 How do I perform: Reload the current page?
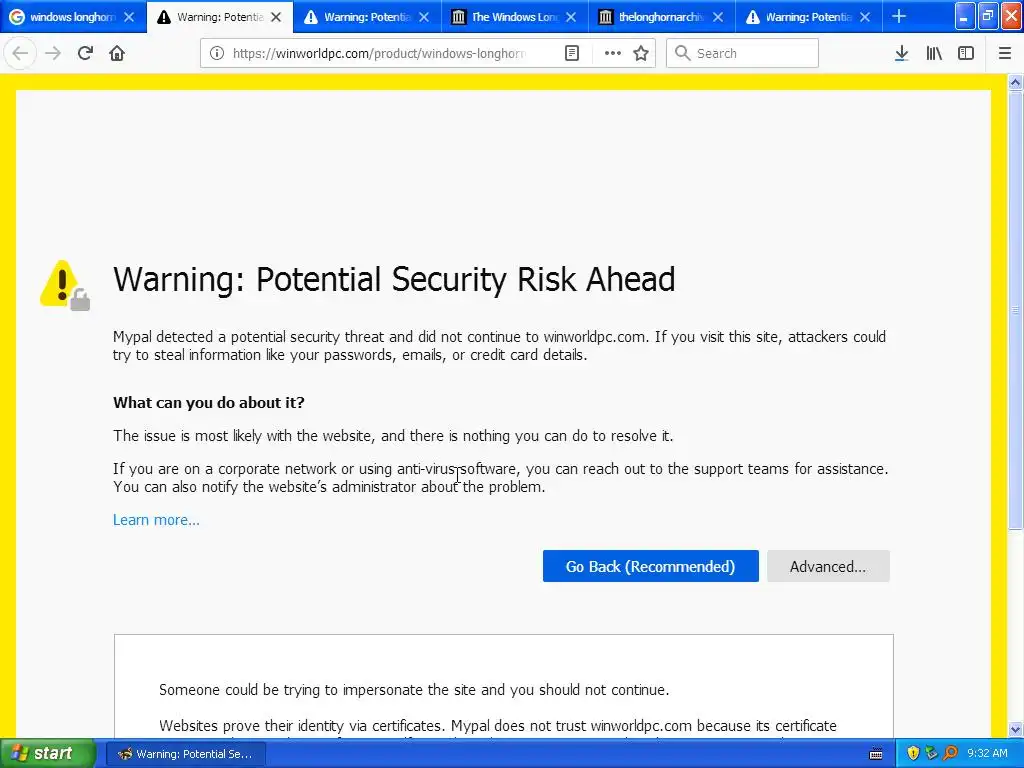pyautogui.click(x=85, y=53)
